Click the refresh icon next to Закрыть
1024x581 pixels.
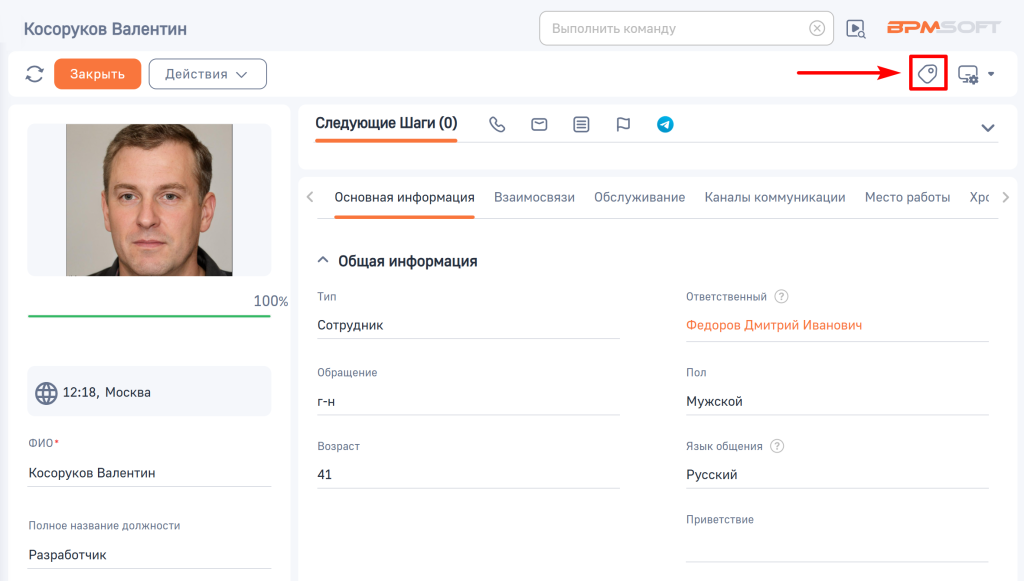tap(35, 74)
